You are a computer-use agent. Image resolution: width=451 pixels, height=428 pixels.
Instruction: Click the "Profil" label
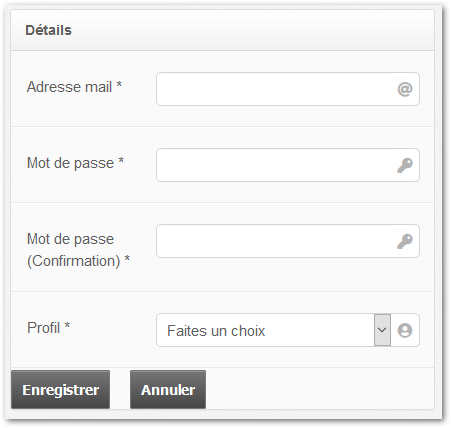pos(43,328)
